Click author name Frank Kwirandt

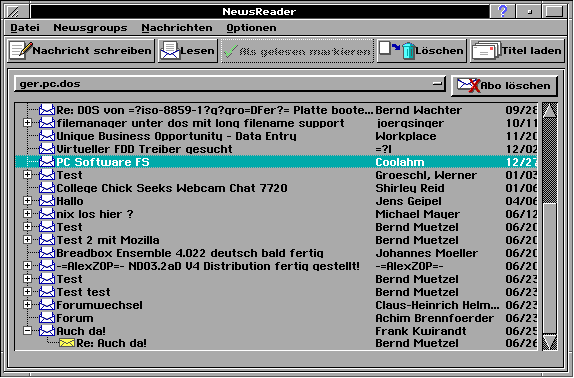(x=421, y=331)
